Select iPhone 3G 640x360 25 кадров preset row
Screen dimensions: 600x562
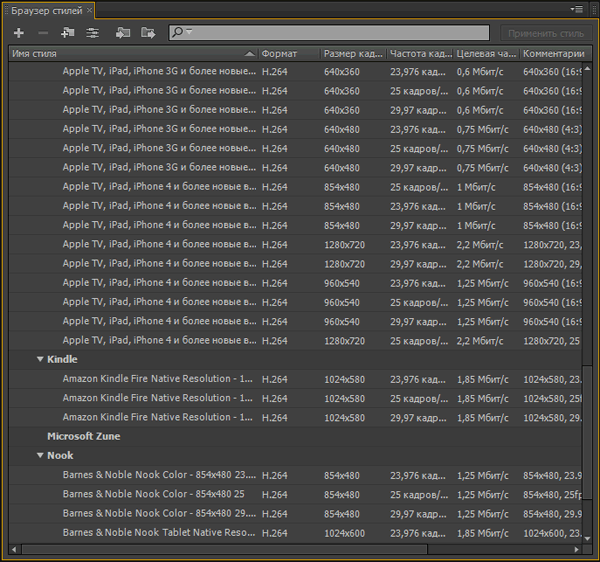point(295,91)
